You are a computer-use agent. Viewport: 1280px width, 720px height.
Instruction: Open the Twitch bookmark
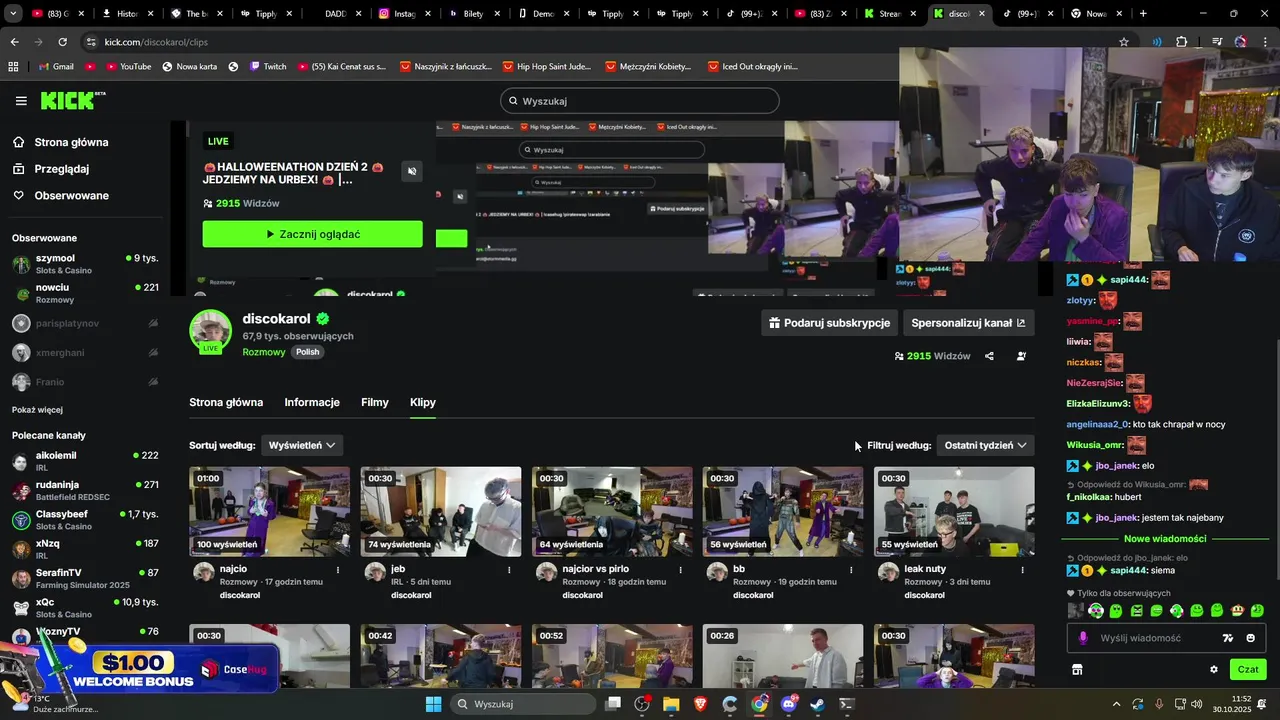[x=267, y=67]
